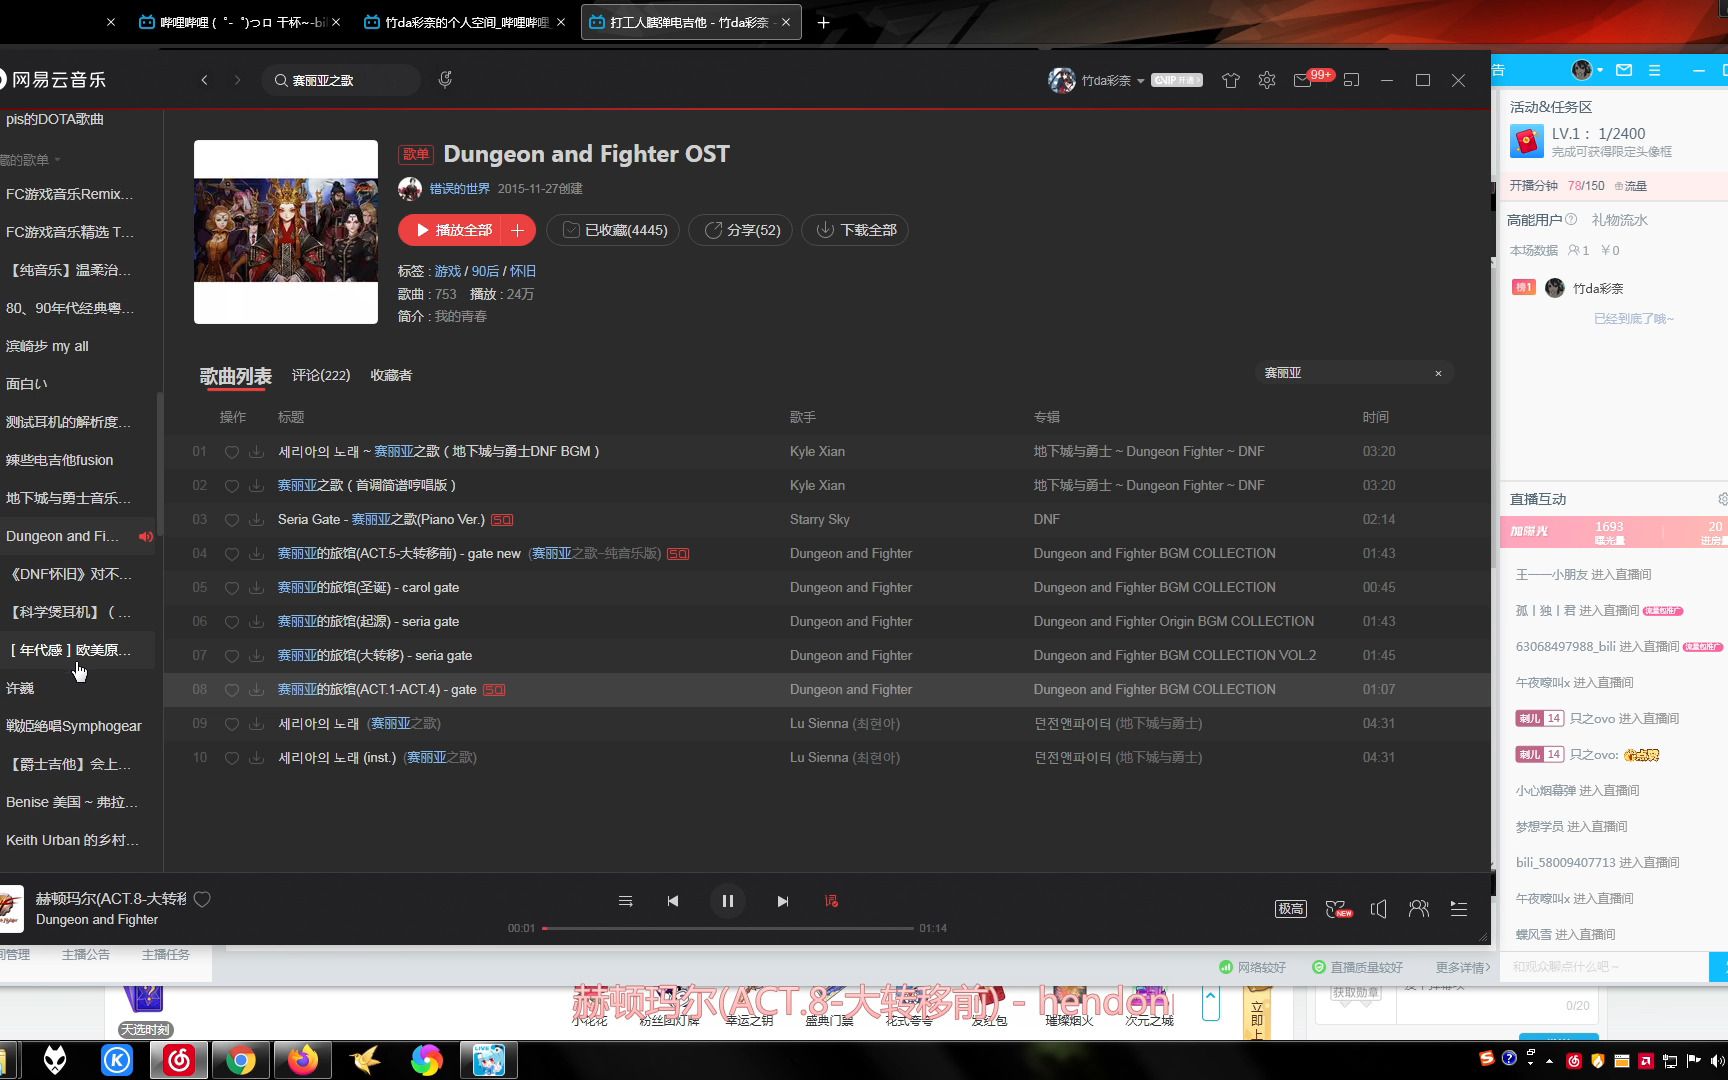Click the voice song recognition microphone icon
The height and width of the screenshot is (1080, 1728).
pyautogui.click(x=445, y=79)
